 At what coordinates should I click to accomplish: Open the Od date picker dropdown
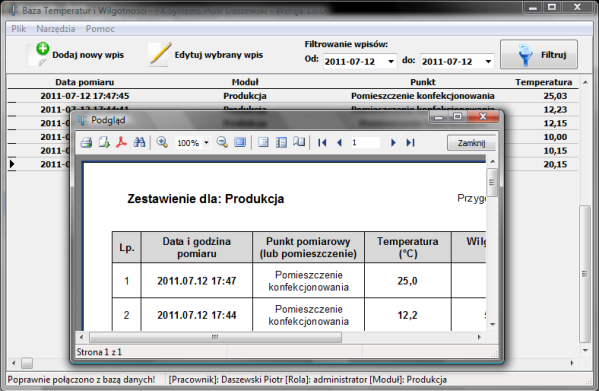[x=391, y=61]
